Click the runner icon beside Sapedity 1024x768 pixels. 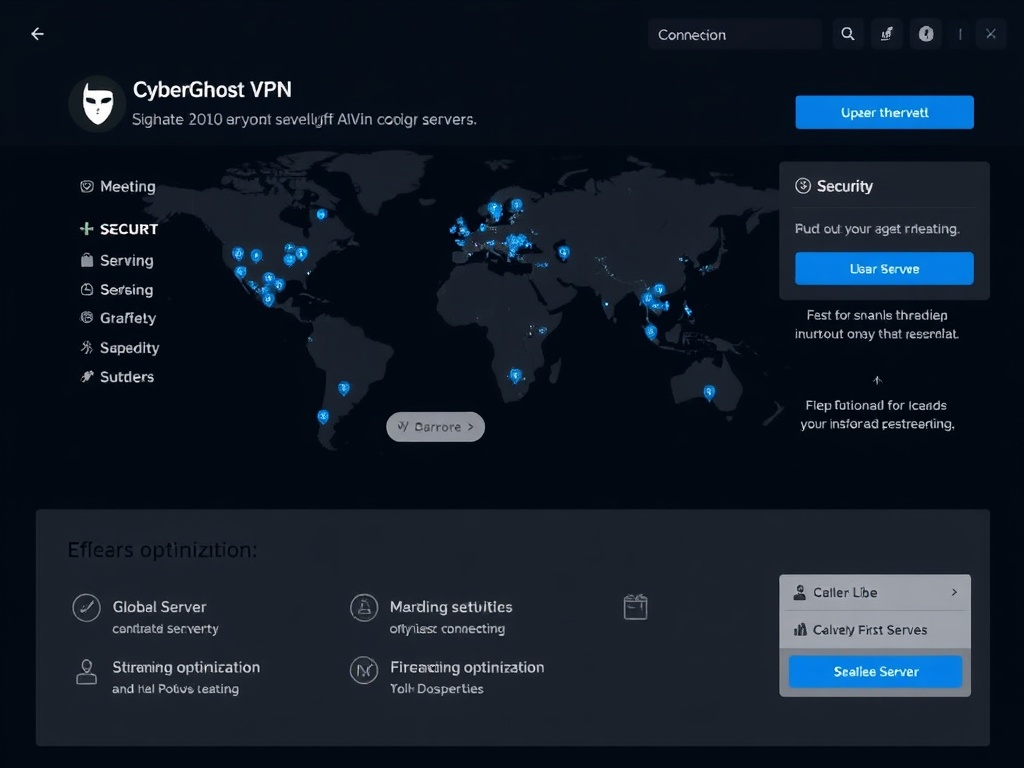[x=87, y=347]
